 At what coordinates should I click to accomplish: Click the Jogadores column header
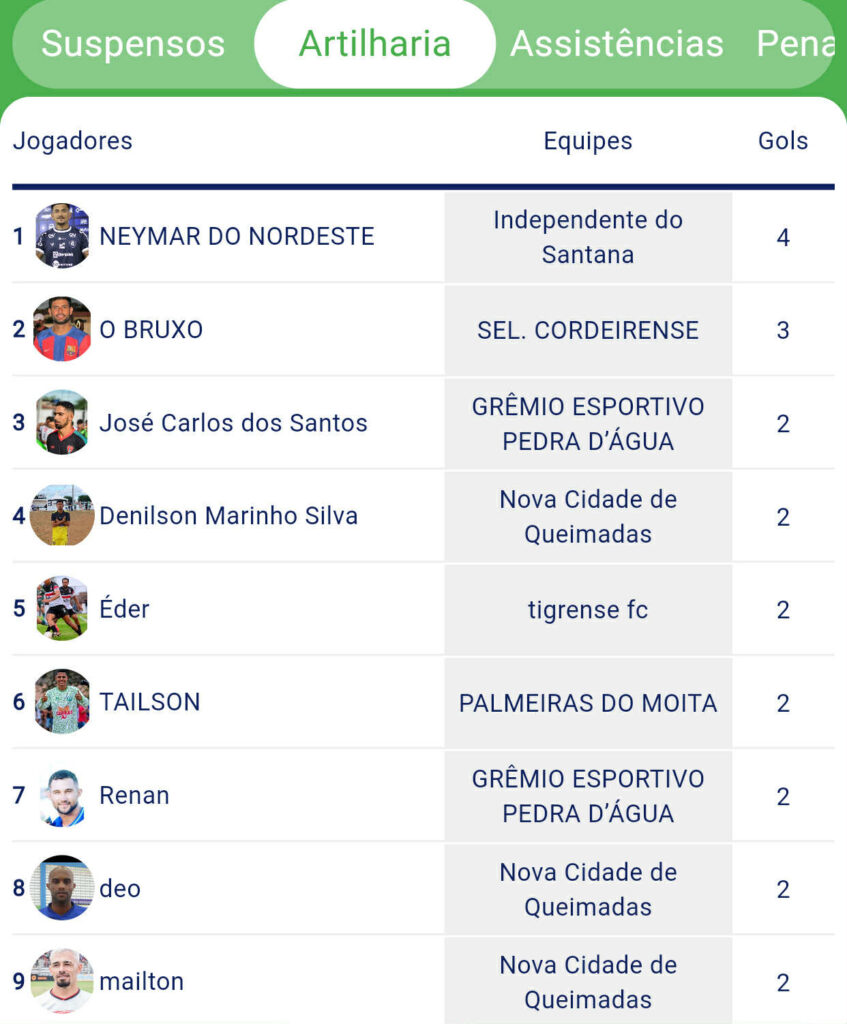pos(72,141)
